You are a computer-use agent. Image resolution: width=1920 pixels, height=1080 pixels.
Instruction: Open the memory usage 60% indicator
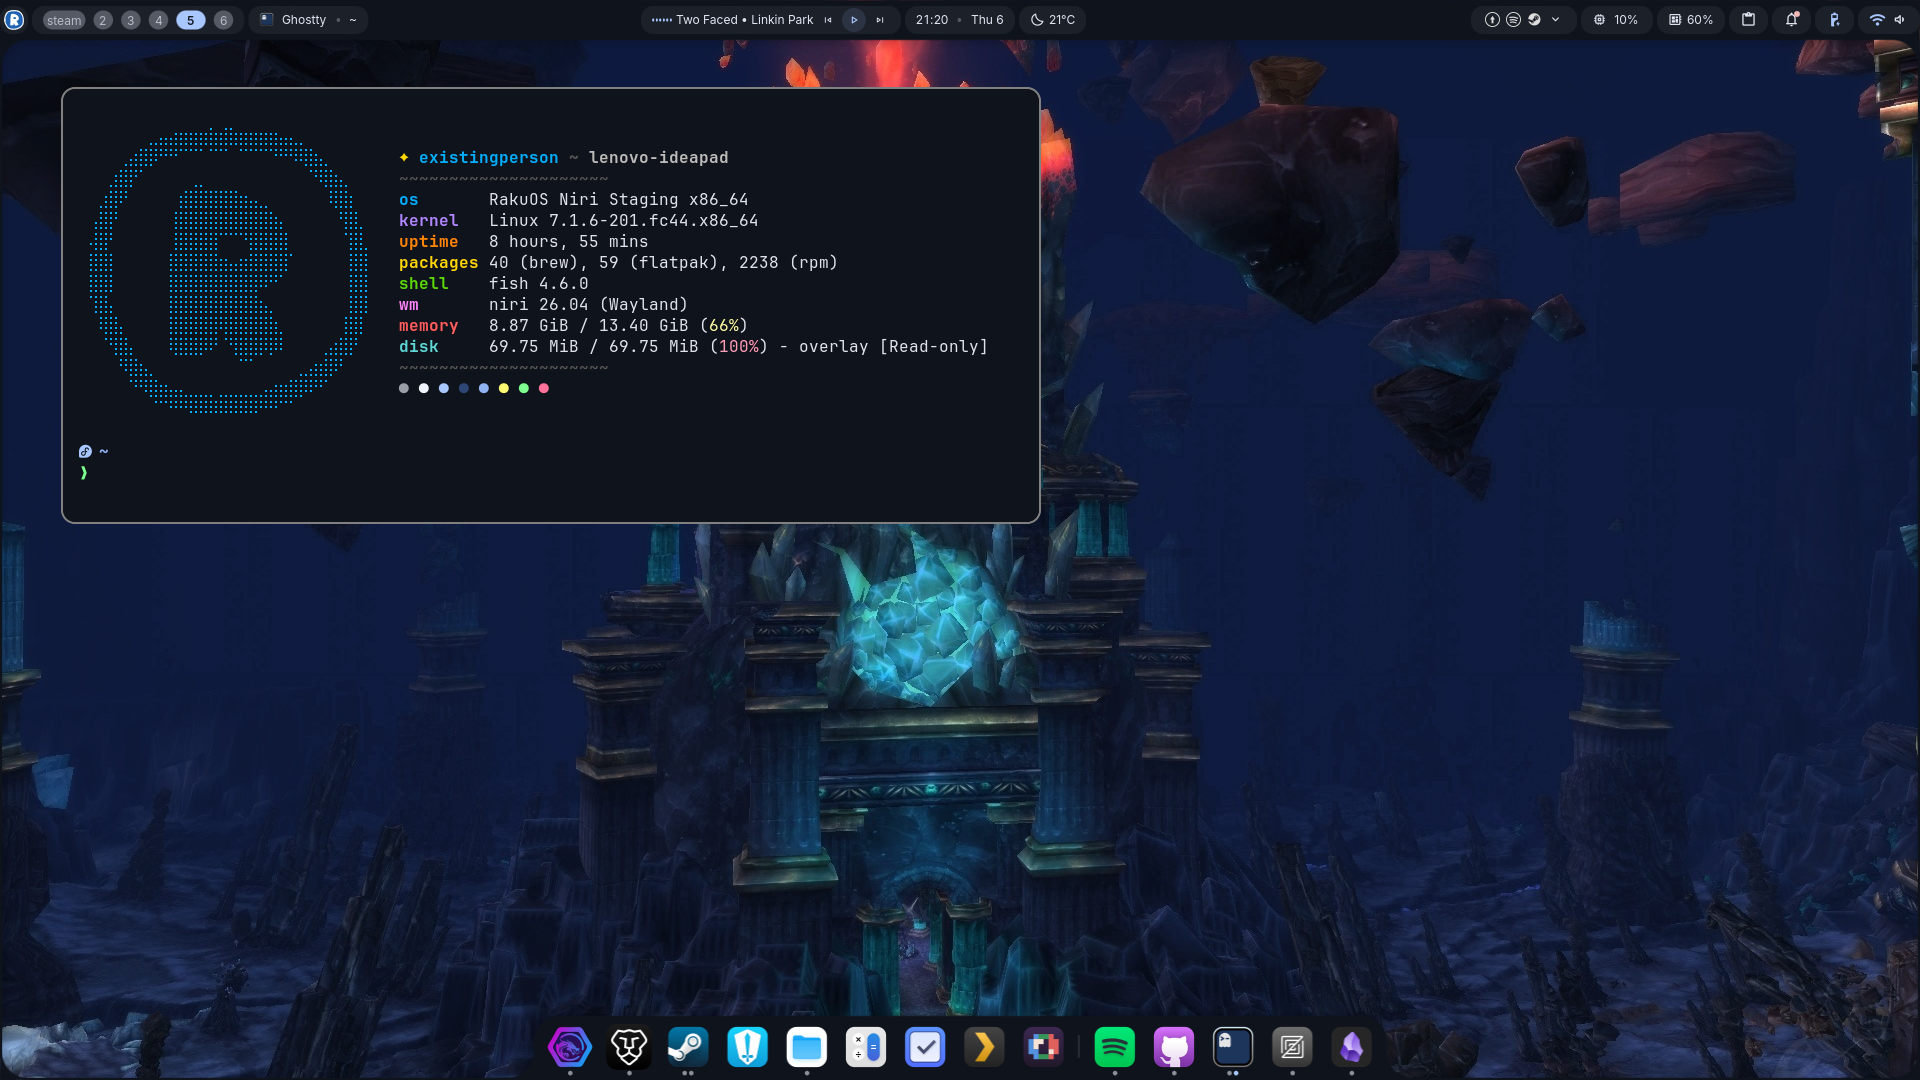tap(1690, 20)
